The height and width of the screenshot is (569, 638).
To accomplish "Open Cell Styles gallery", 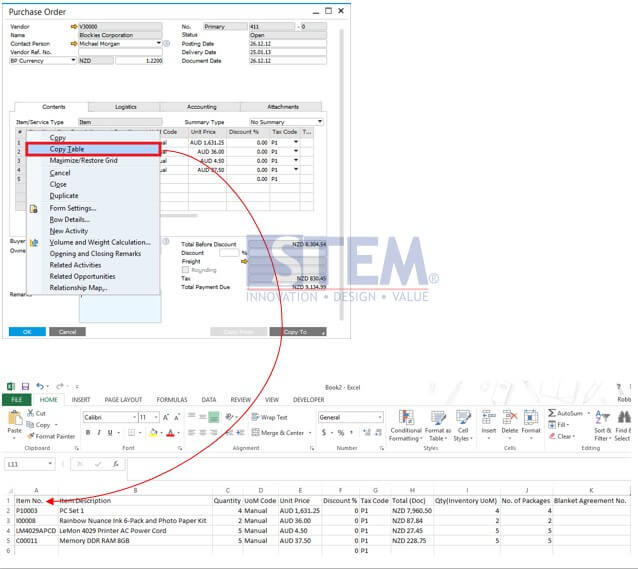I will pos(463,426).
